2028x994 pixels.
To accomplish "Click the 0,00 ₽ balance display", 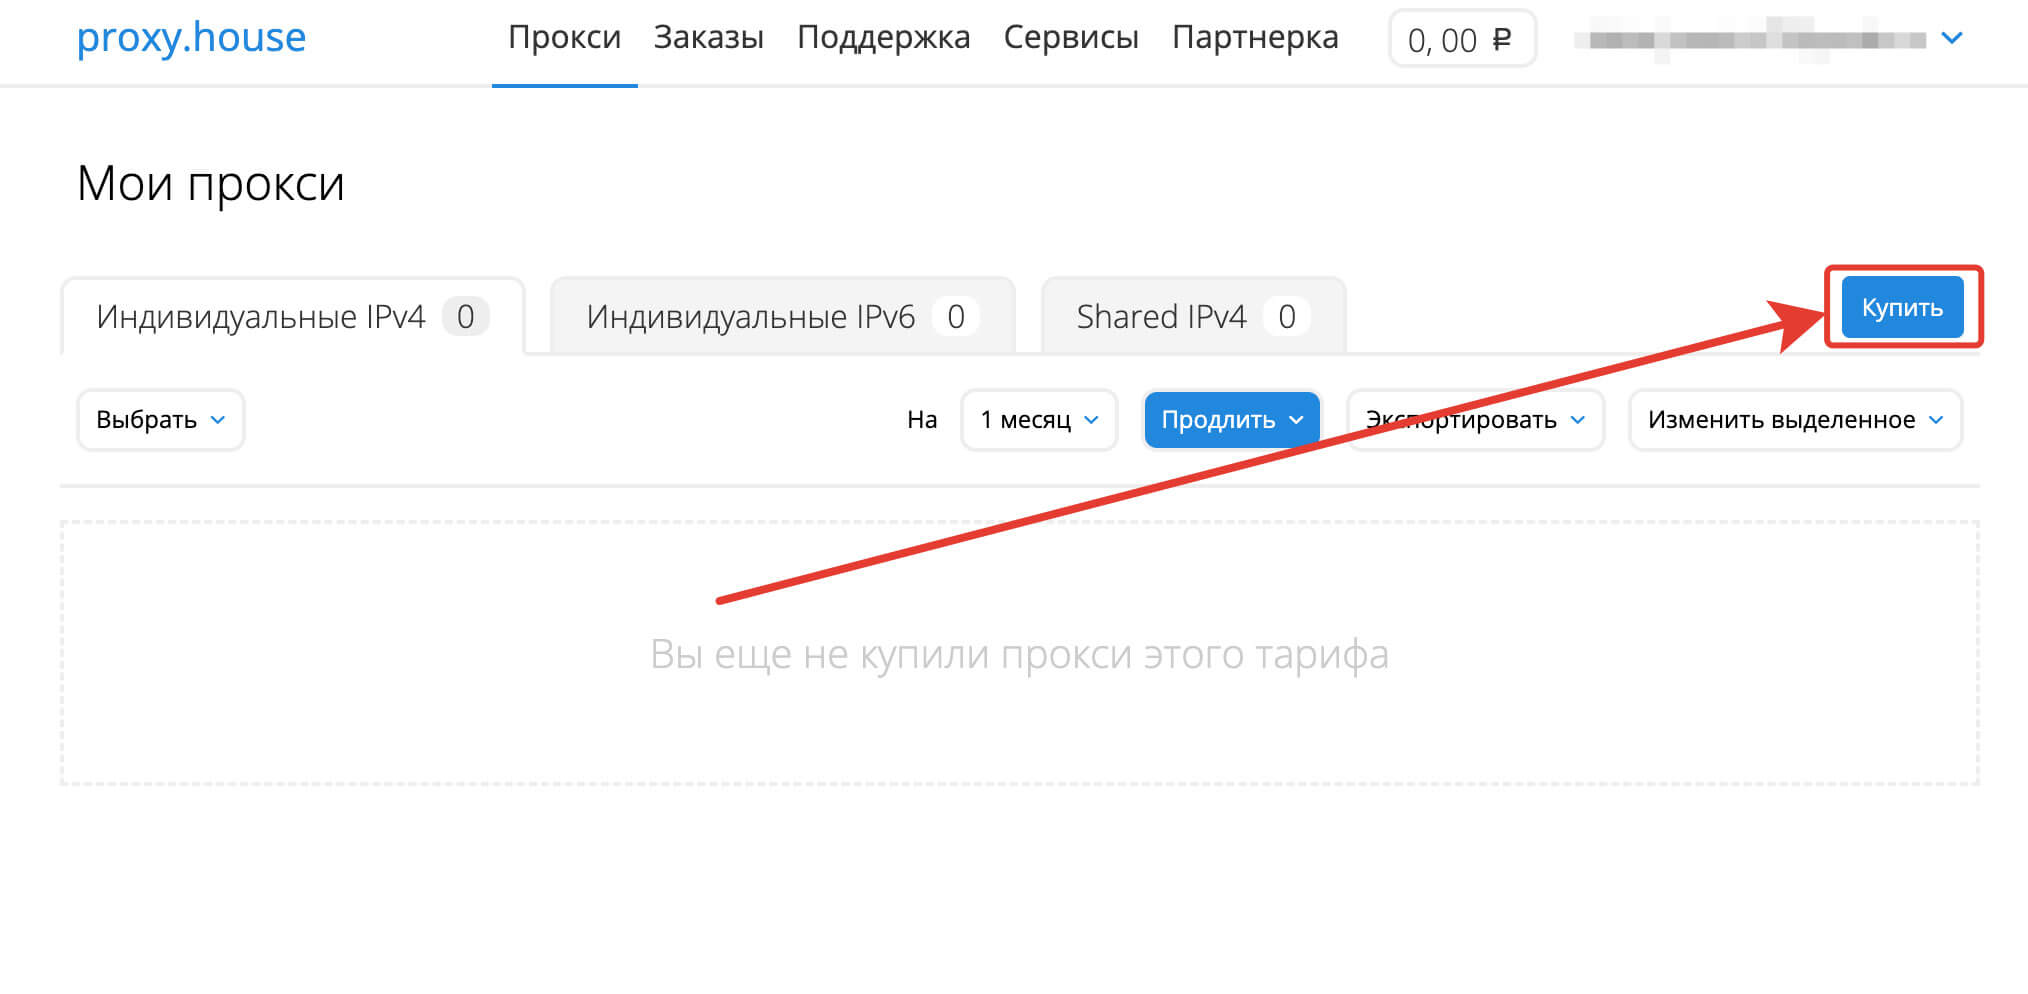I will [1462, 40].
